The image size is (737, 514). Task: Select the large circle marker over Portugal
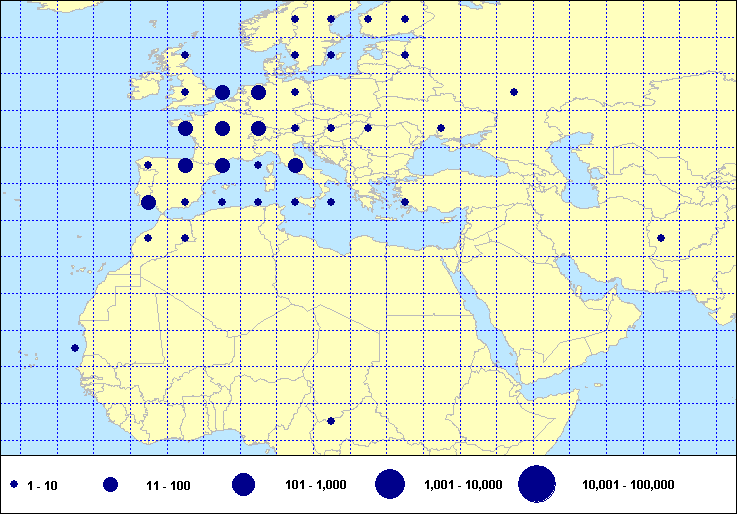(148, 202)
